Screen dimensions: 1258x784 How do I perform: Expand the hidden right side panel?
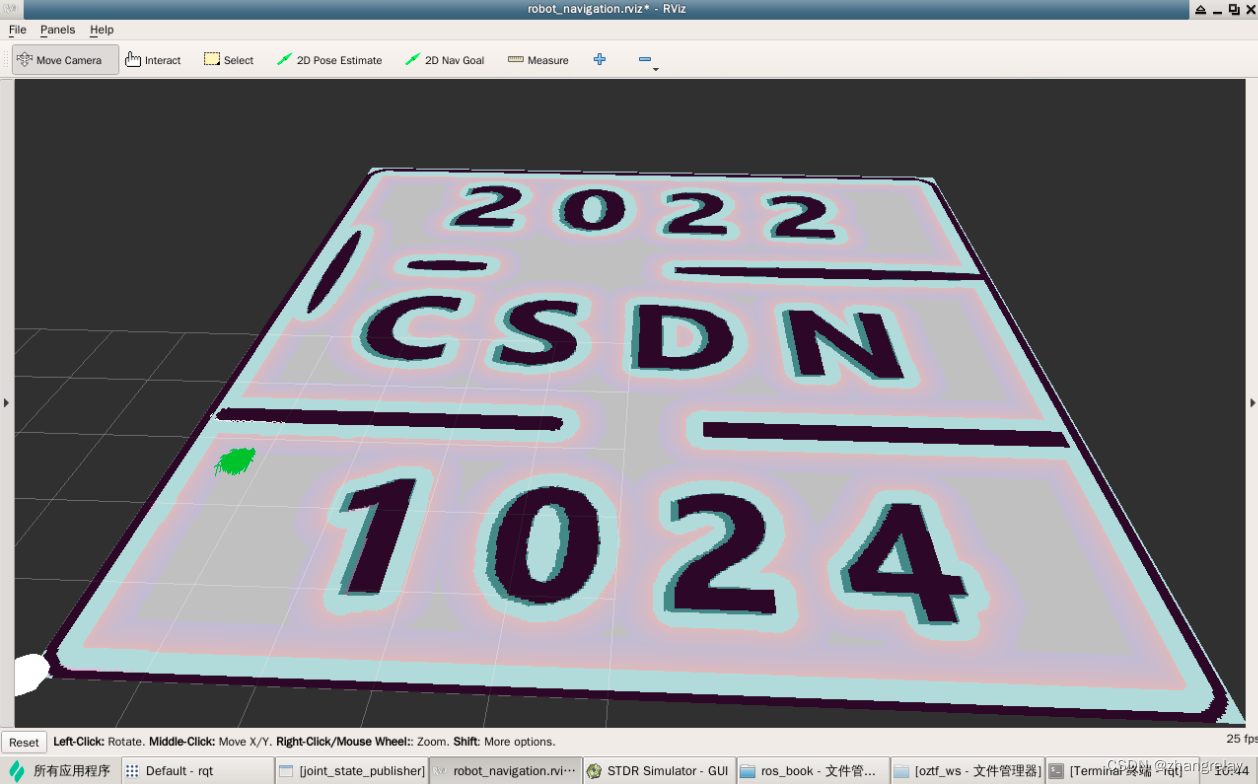(x=1252, y=403)
